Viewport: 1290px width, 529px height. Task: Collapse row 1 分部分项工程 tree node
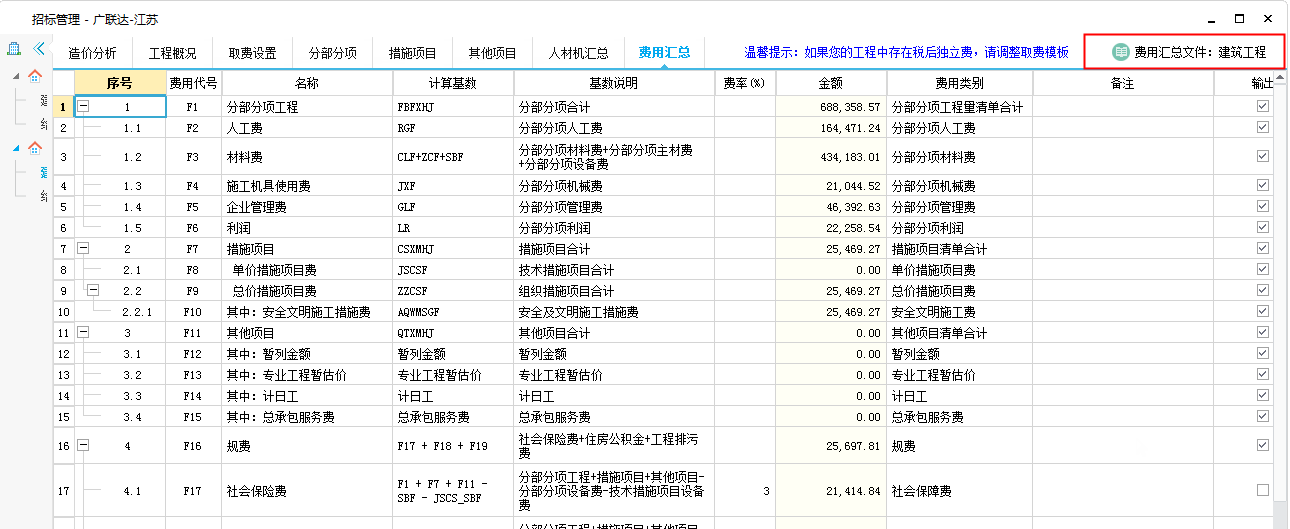point(84,106)
